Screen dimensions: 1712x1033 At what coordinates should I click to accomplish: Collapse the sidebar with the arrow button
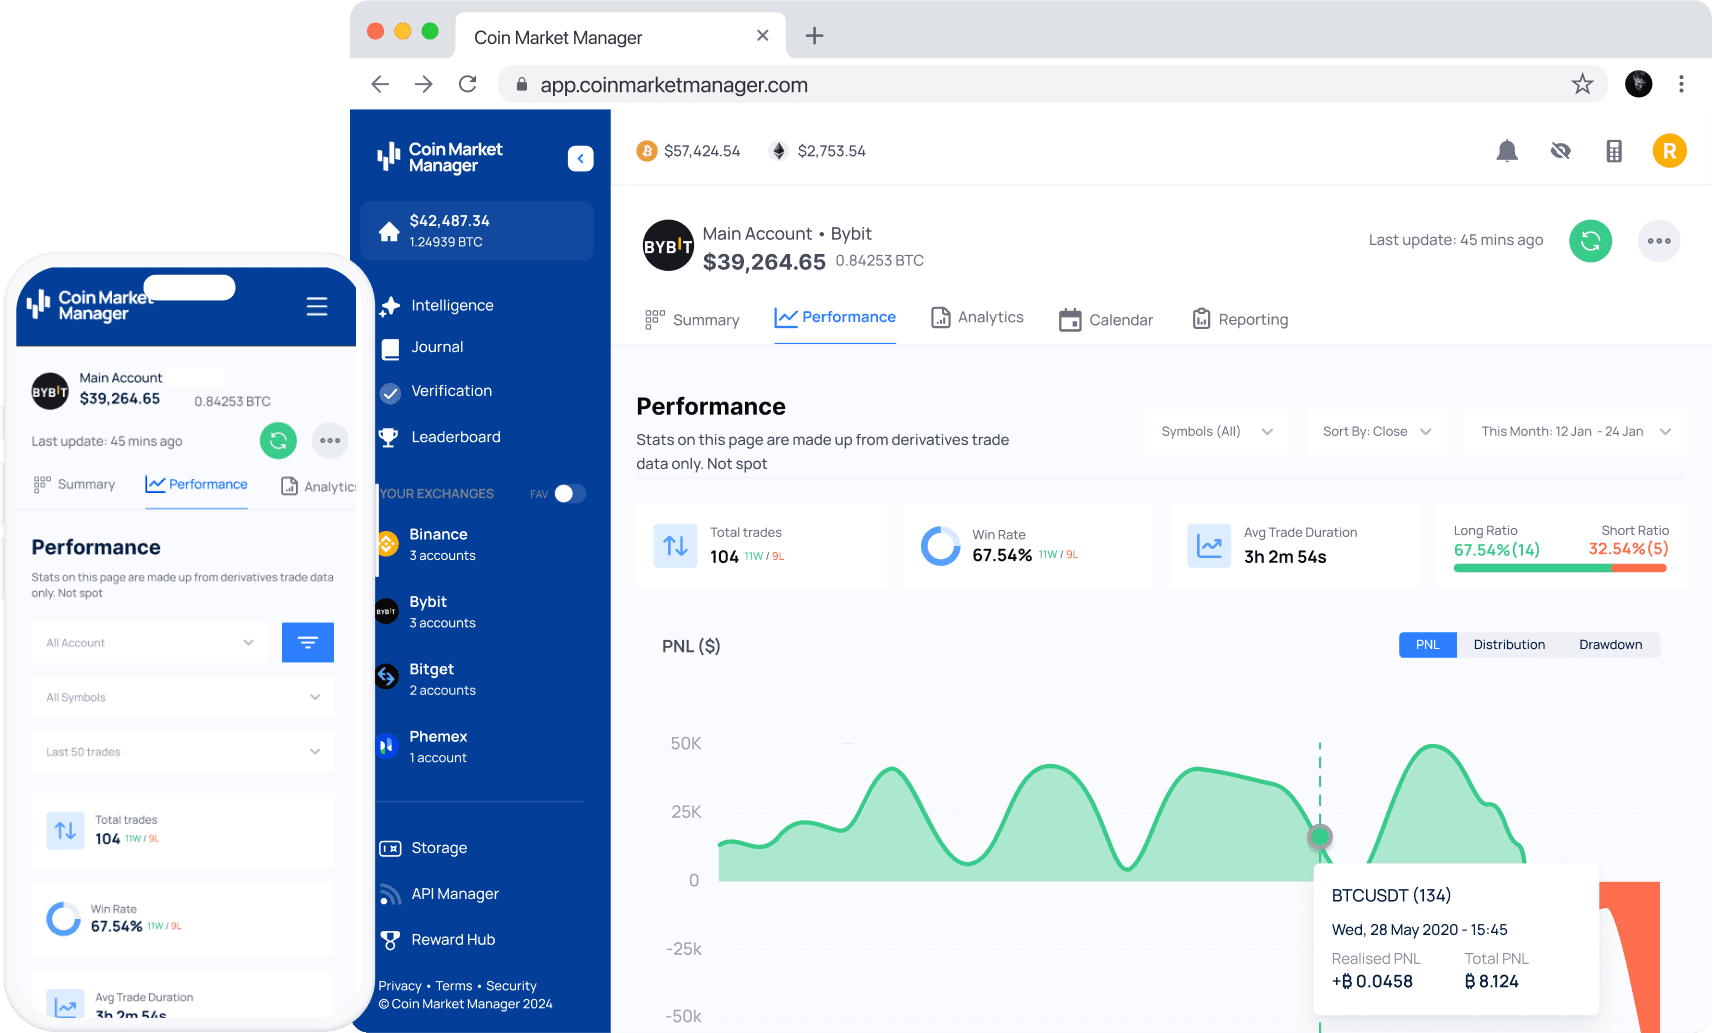point(580,158)
